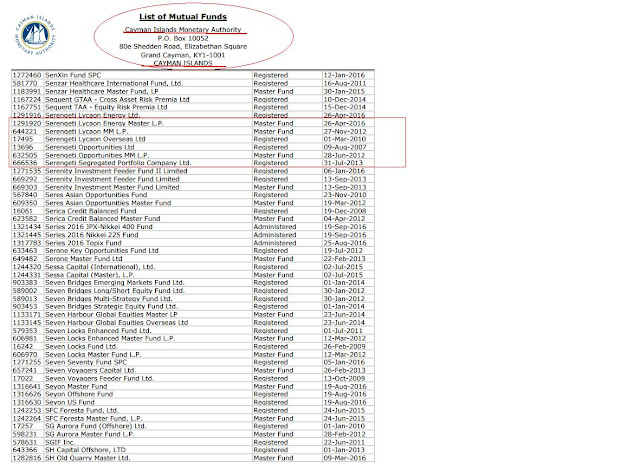Select Serengeti Lycaon Overseas Ltd
This screenshot has height=463, width=640.
pos(95,139)
